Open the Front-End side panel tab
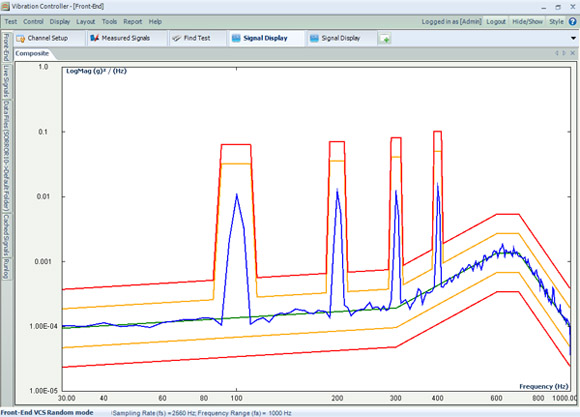The image size is (580, 417). click(6, 47)
